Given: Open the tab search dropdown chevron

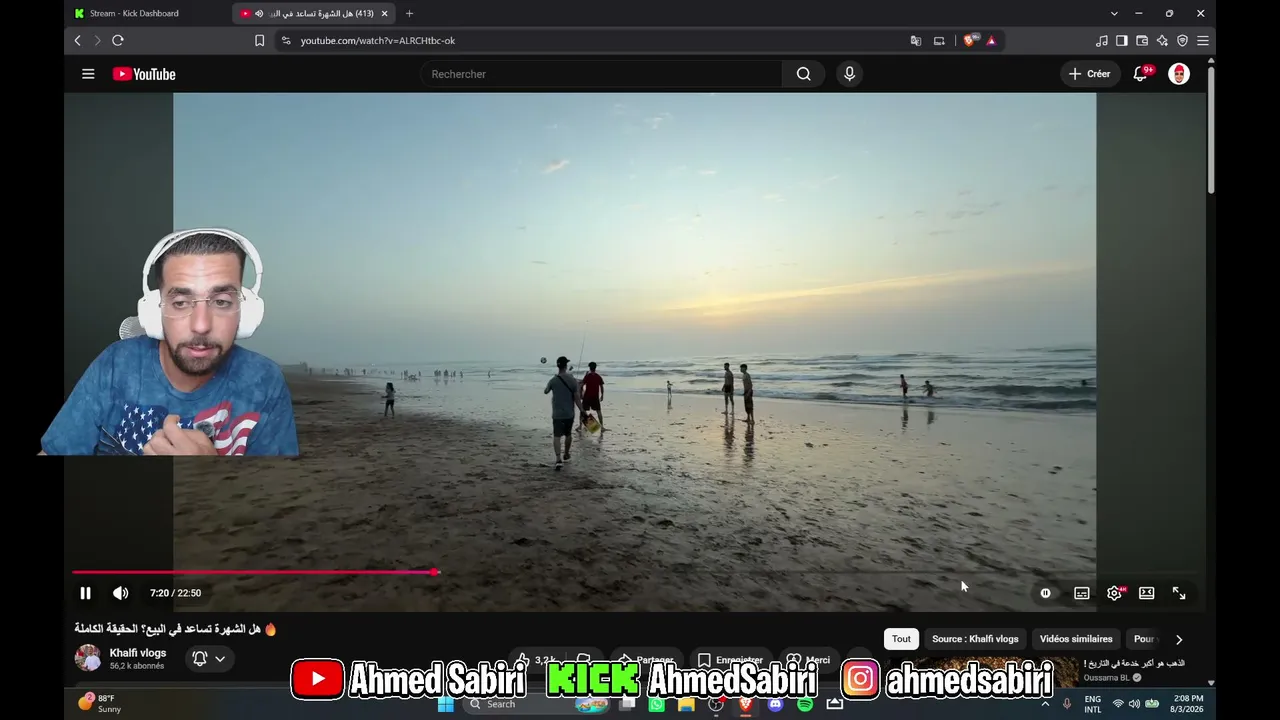Looking at the screenshot, I should coord(1114,13).
